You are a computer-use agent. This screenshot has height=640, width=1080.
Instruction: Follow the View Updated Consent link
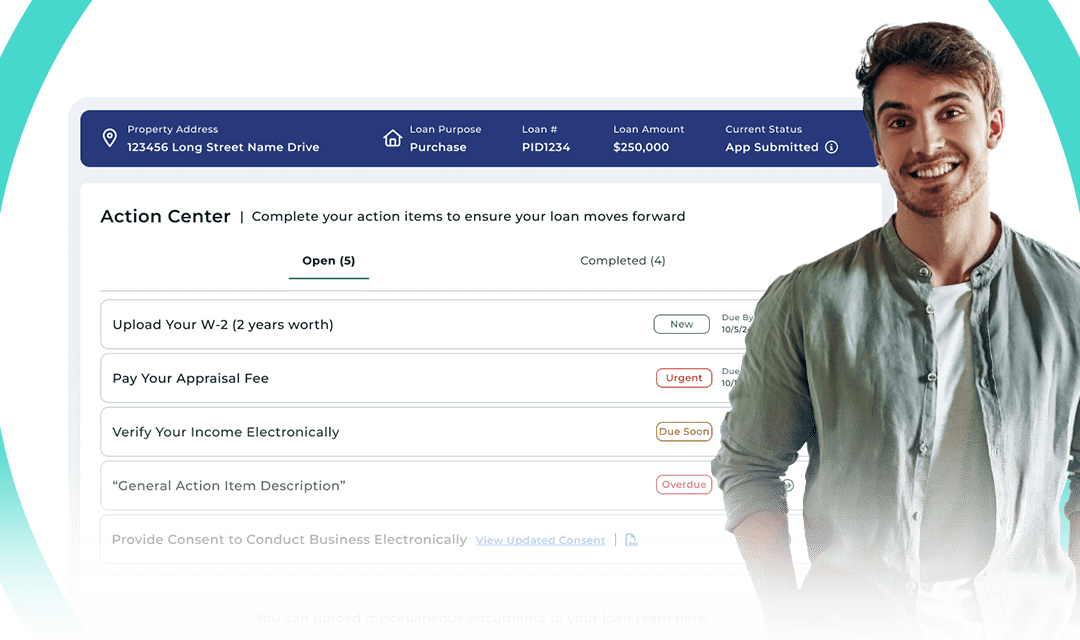(540, 540)
